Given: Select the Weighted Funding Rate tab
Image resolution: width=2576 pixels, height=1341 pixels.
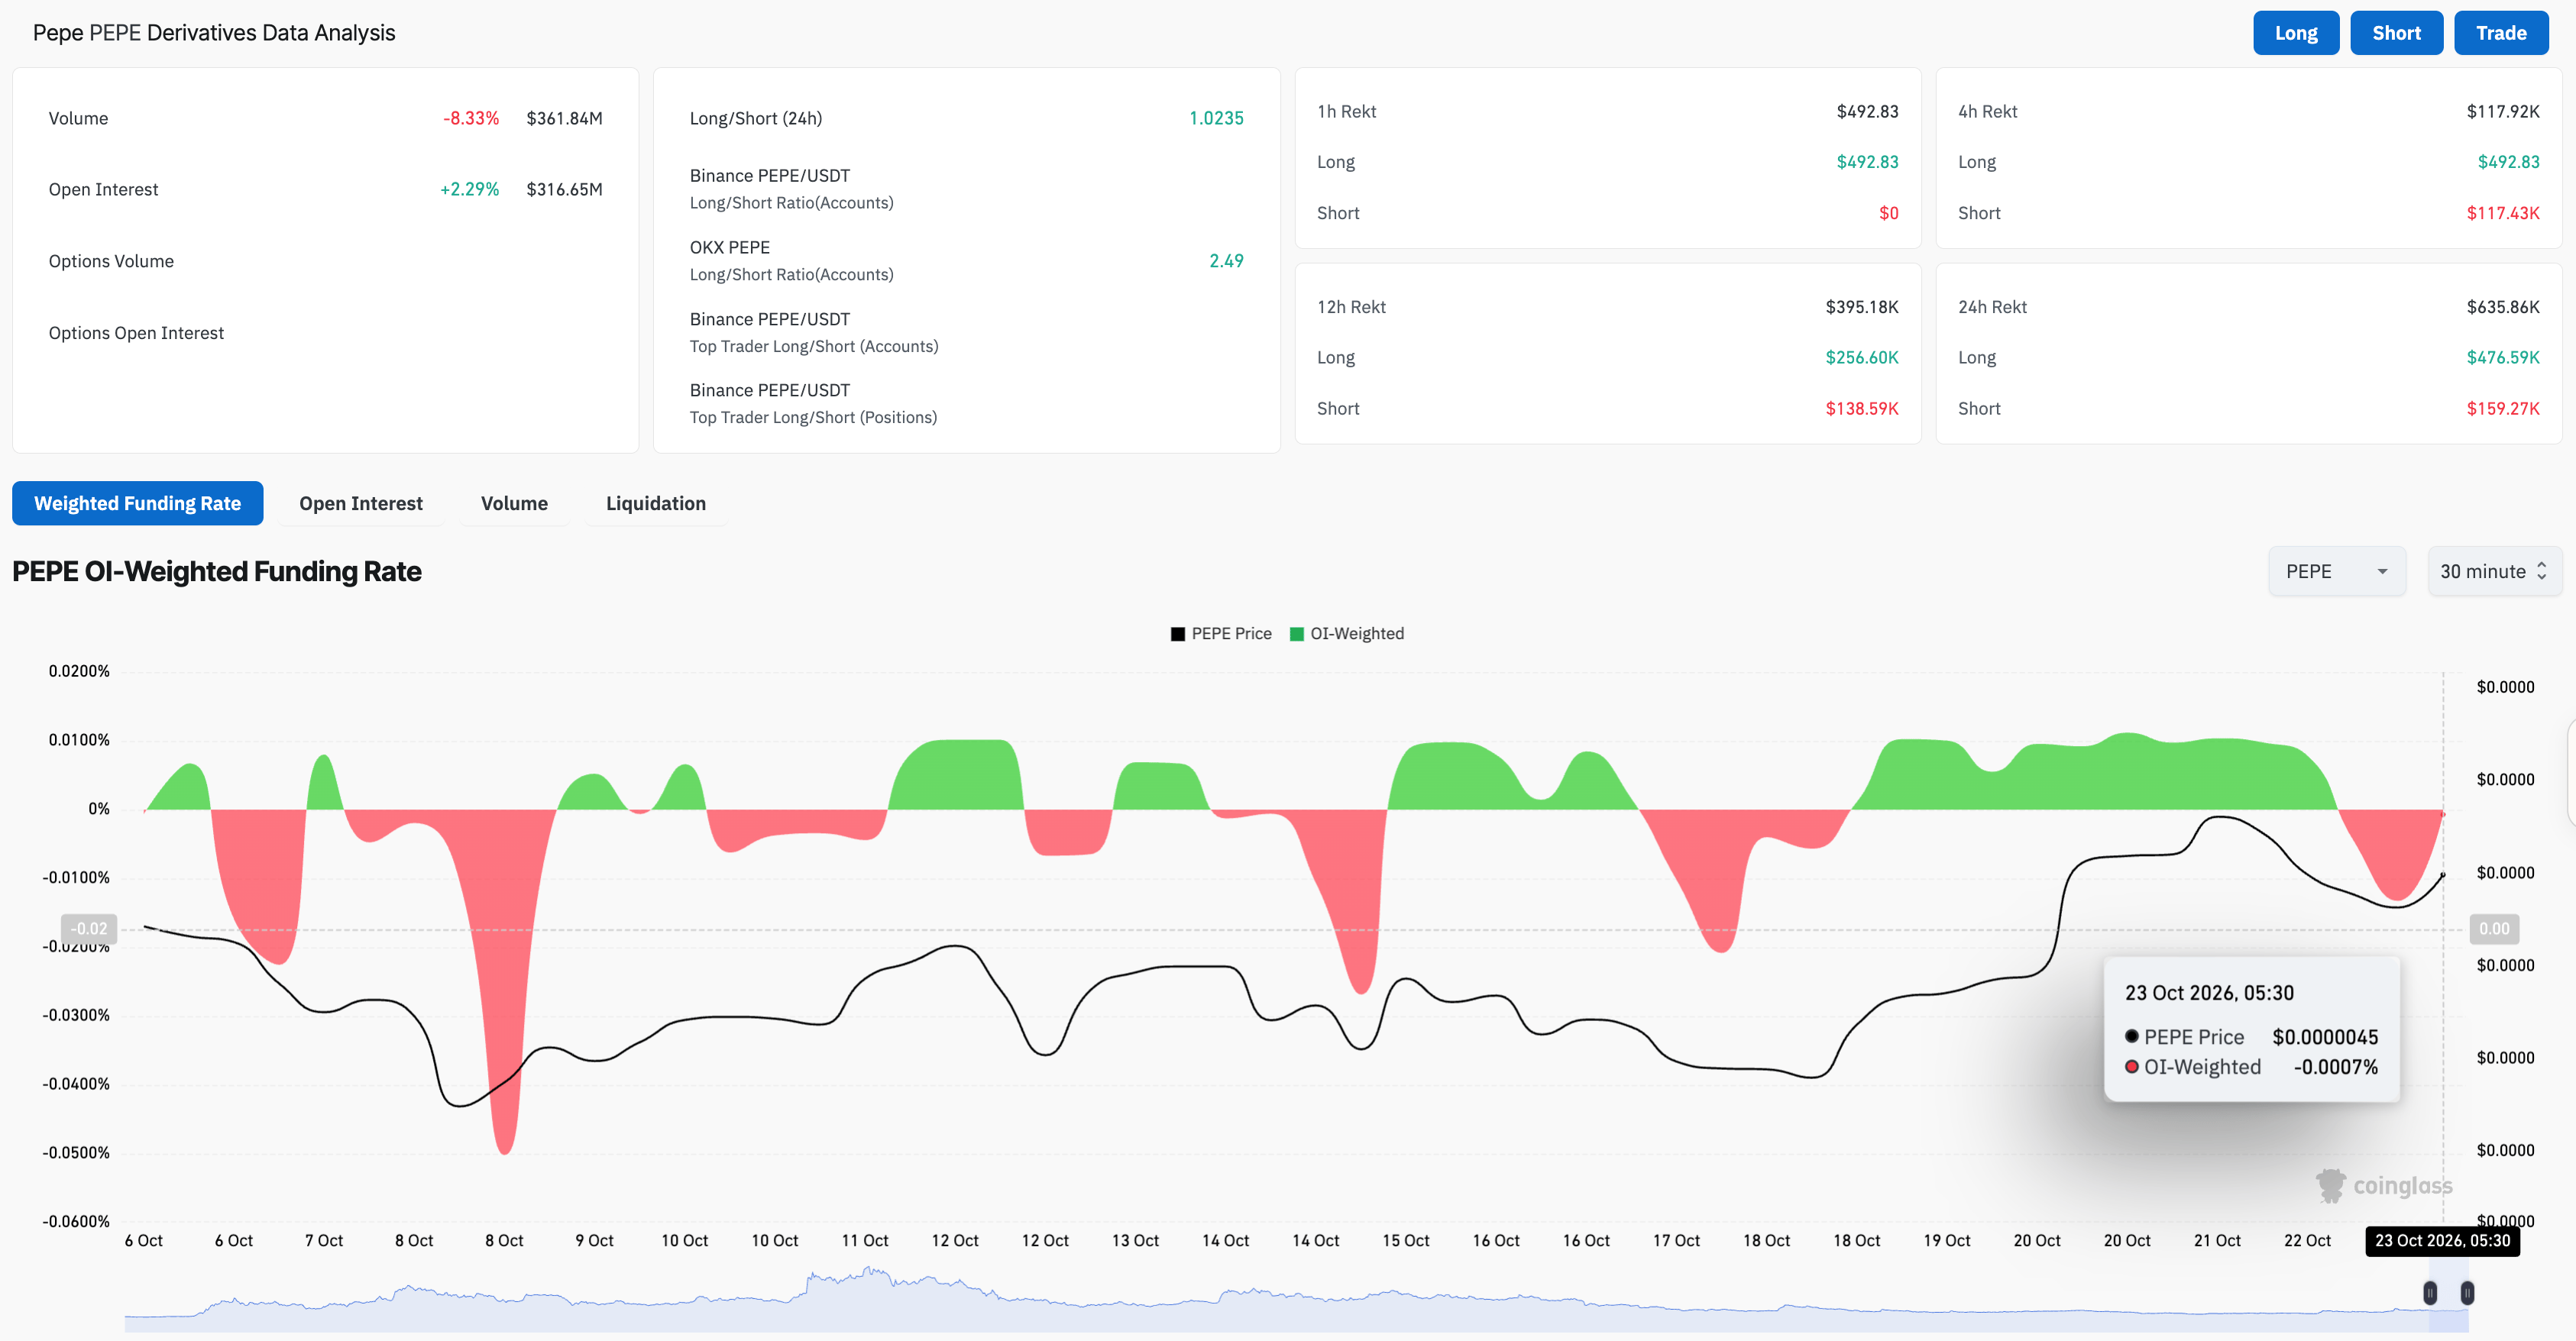Looking at the screenshot, I should (x=137, y=503).
